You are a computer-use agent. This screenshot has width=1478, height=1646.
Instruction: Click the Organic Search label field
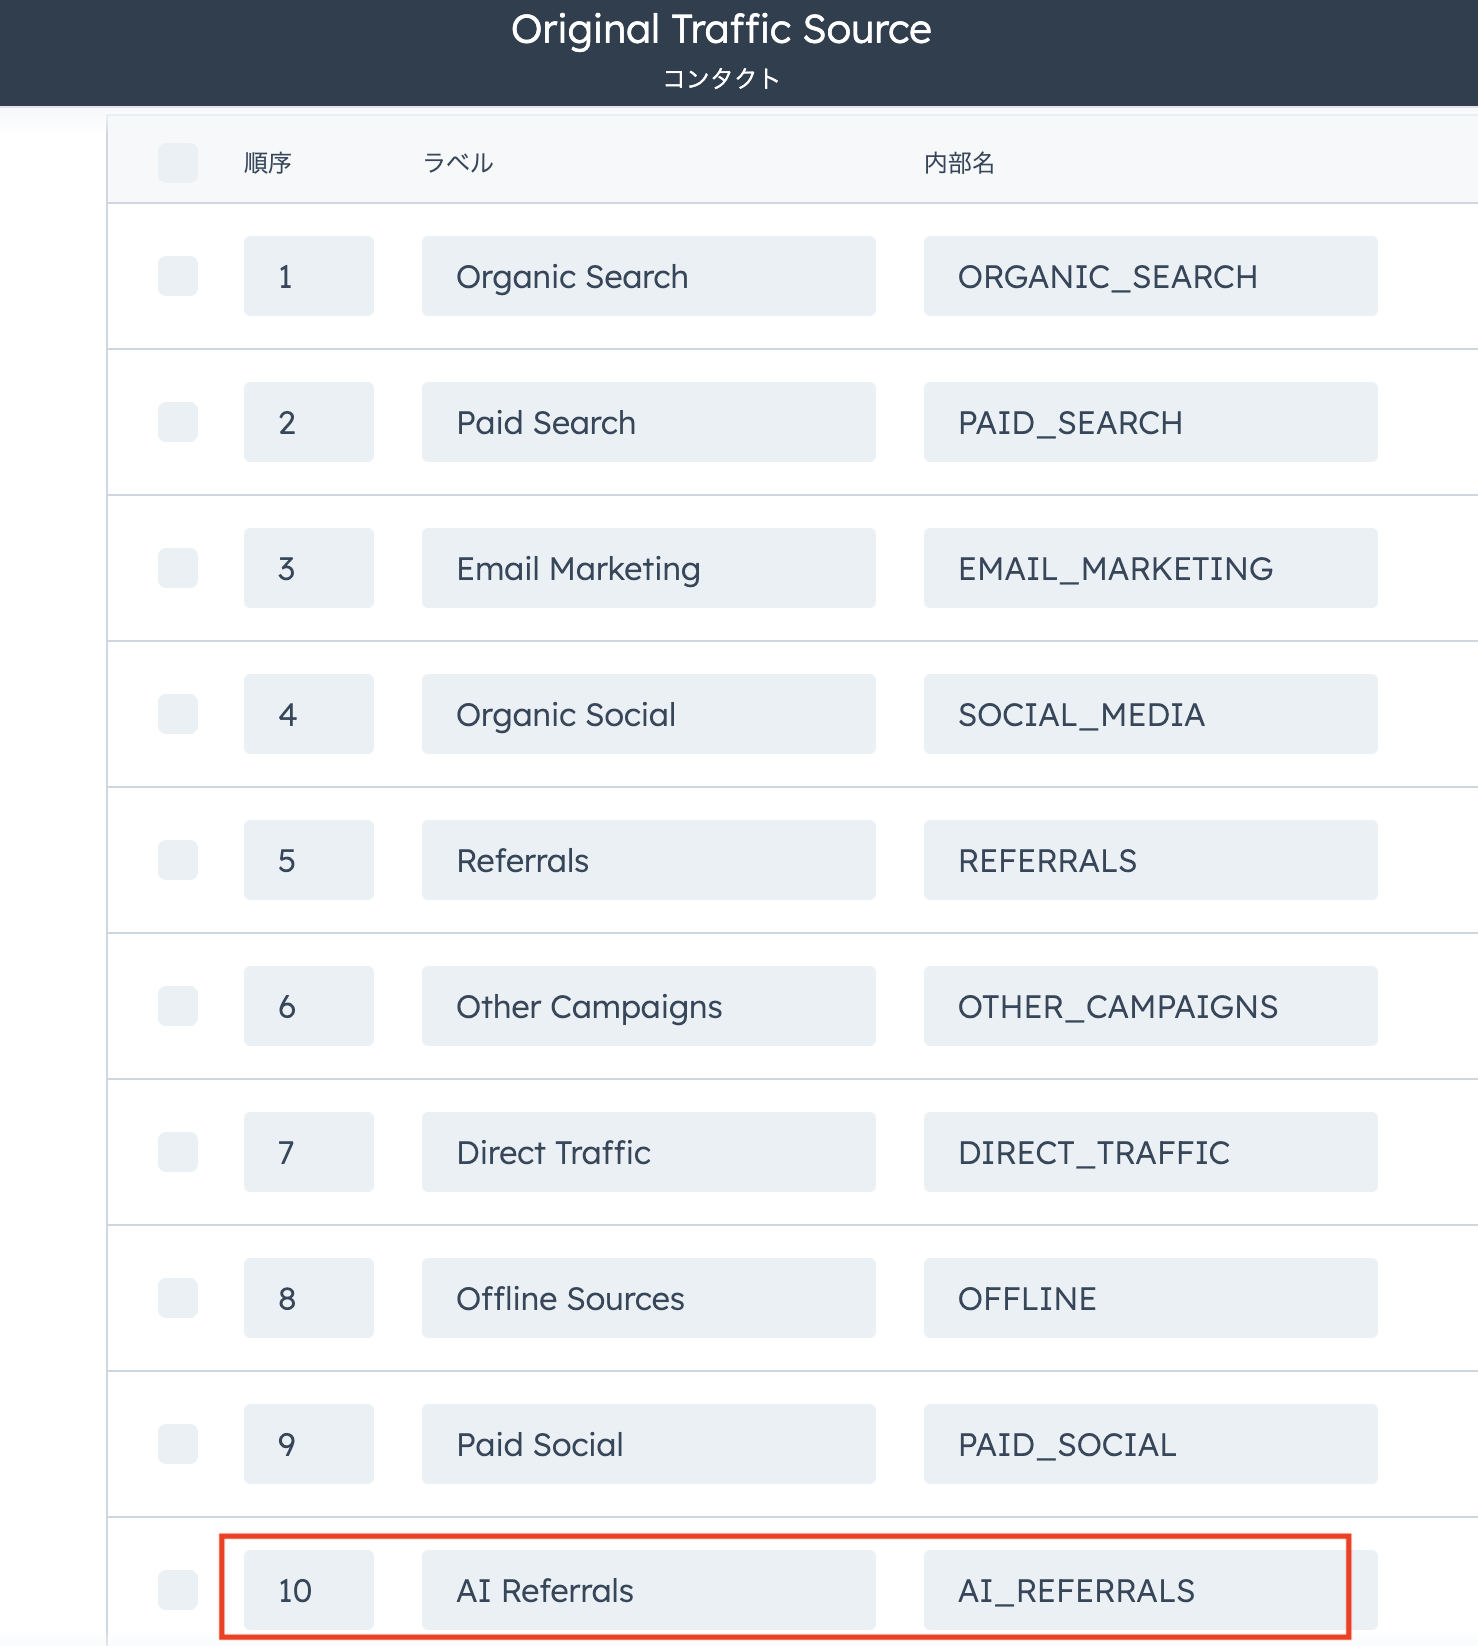(x=649, y=276)
